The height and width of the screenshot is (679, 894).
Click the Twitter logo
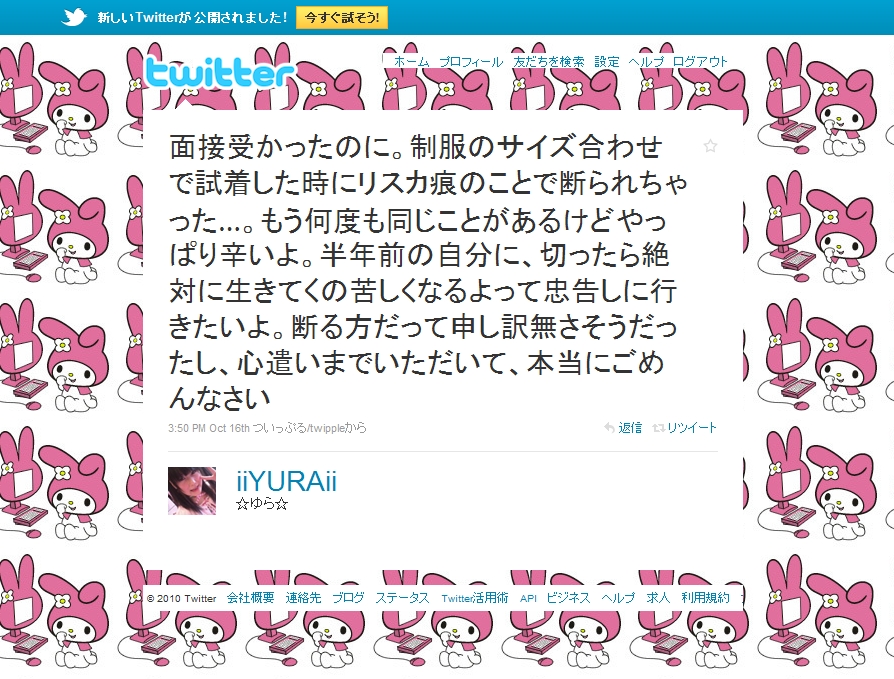220,74
